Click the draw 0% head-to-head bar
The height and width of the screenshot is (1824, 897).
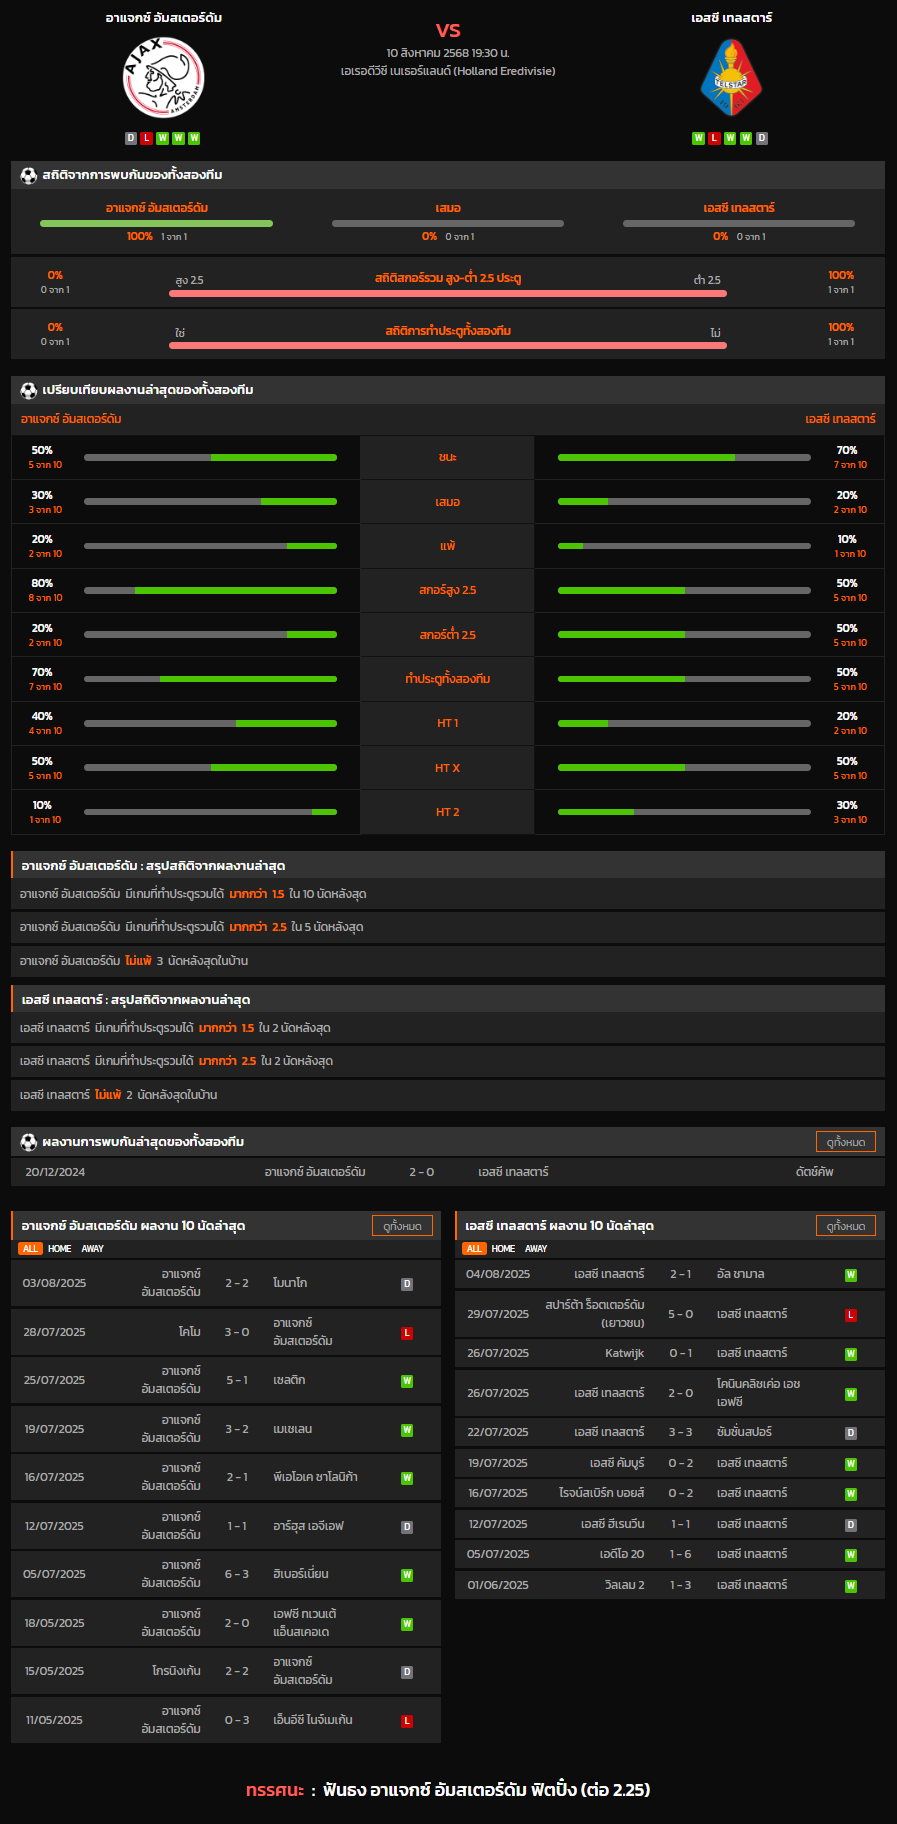pyautogui.click(x=448, y=223)
